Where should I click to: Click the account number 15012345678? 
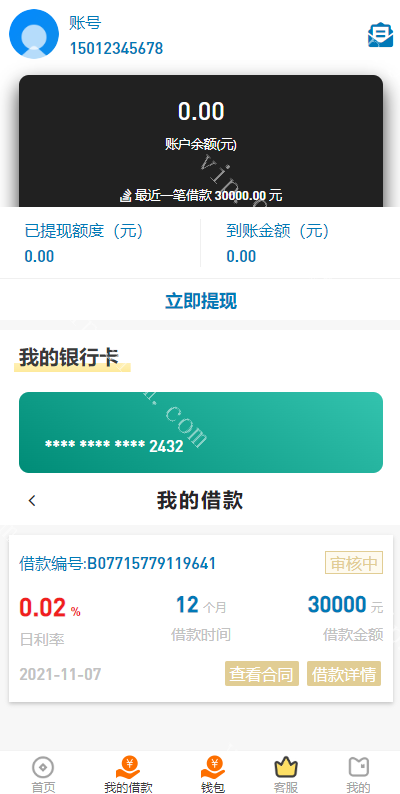(116, 49)
